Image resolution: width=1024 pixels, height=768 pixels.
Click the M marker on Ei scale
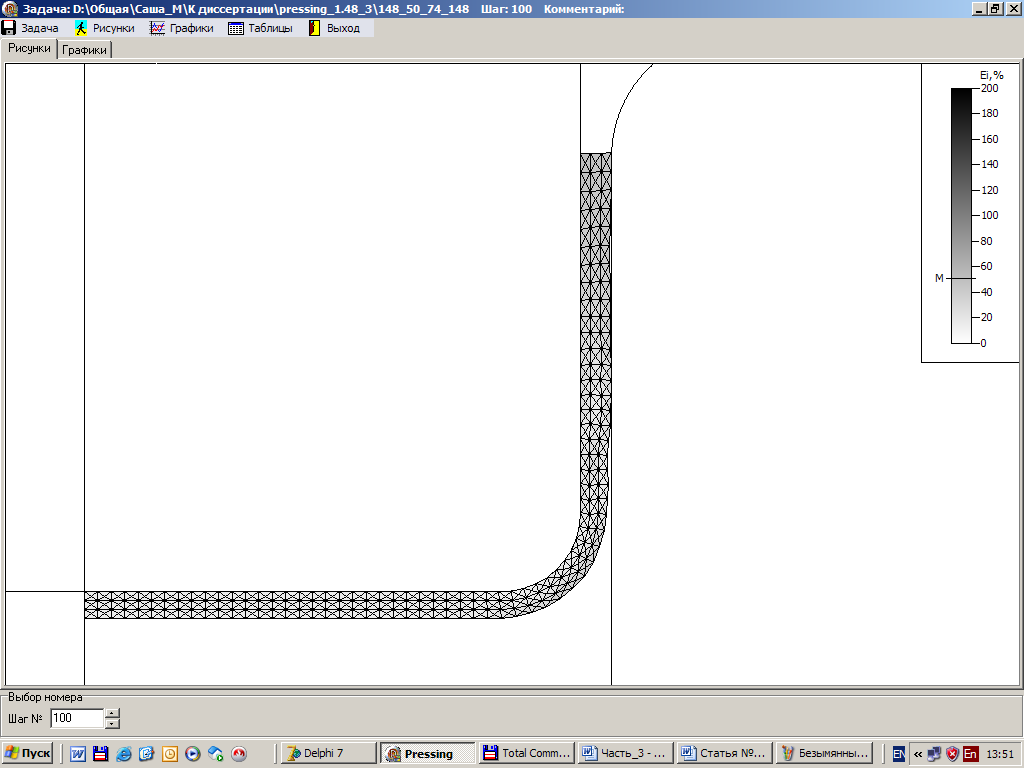(x=939, y=278)
